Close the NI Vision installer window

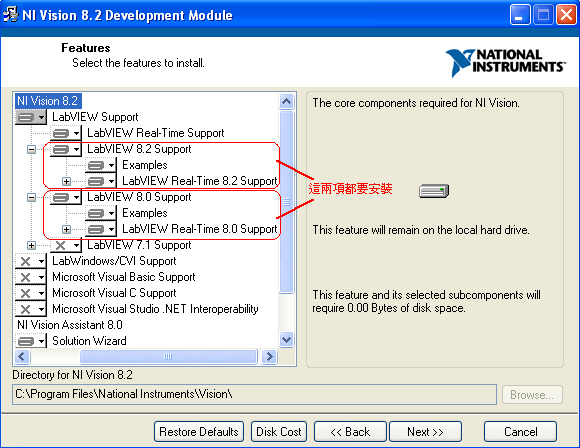566,15
